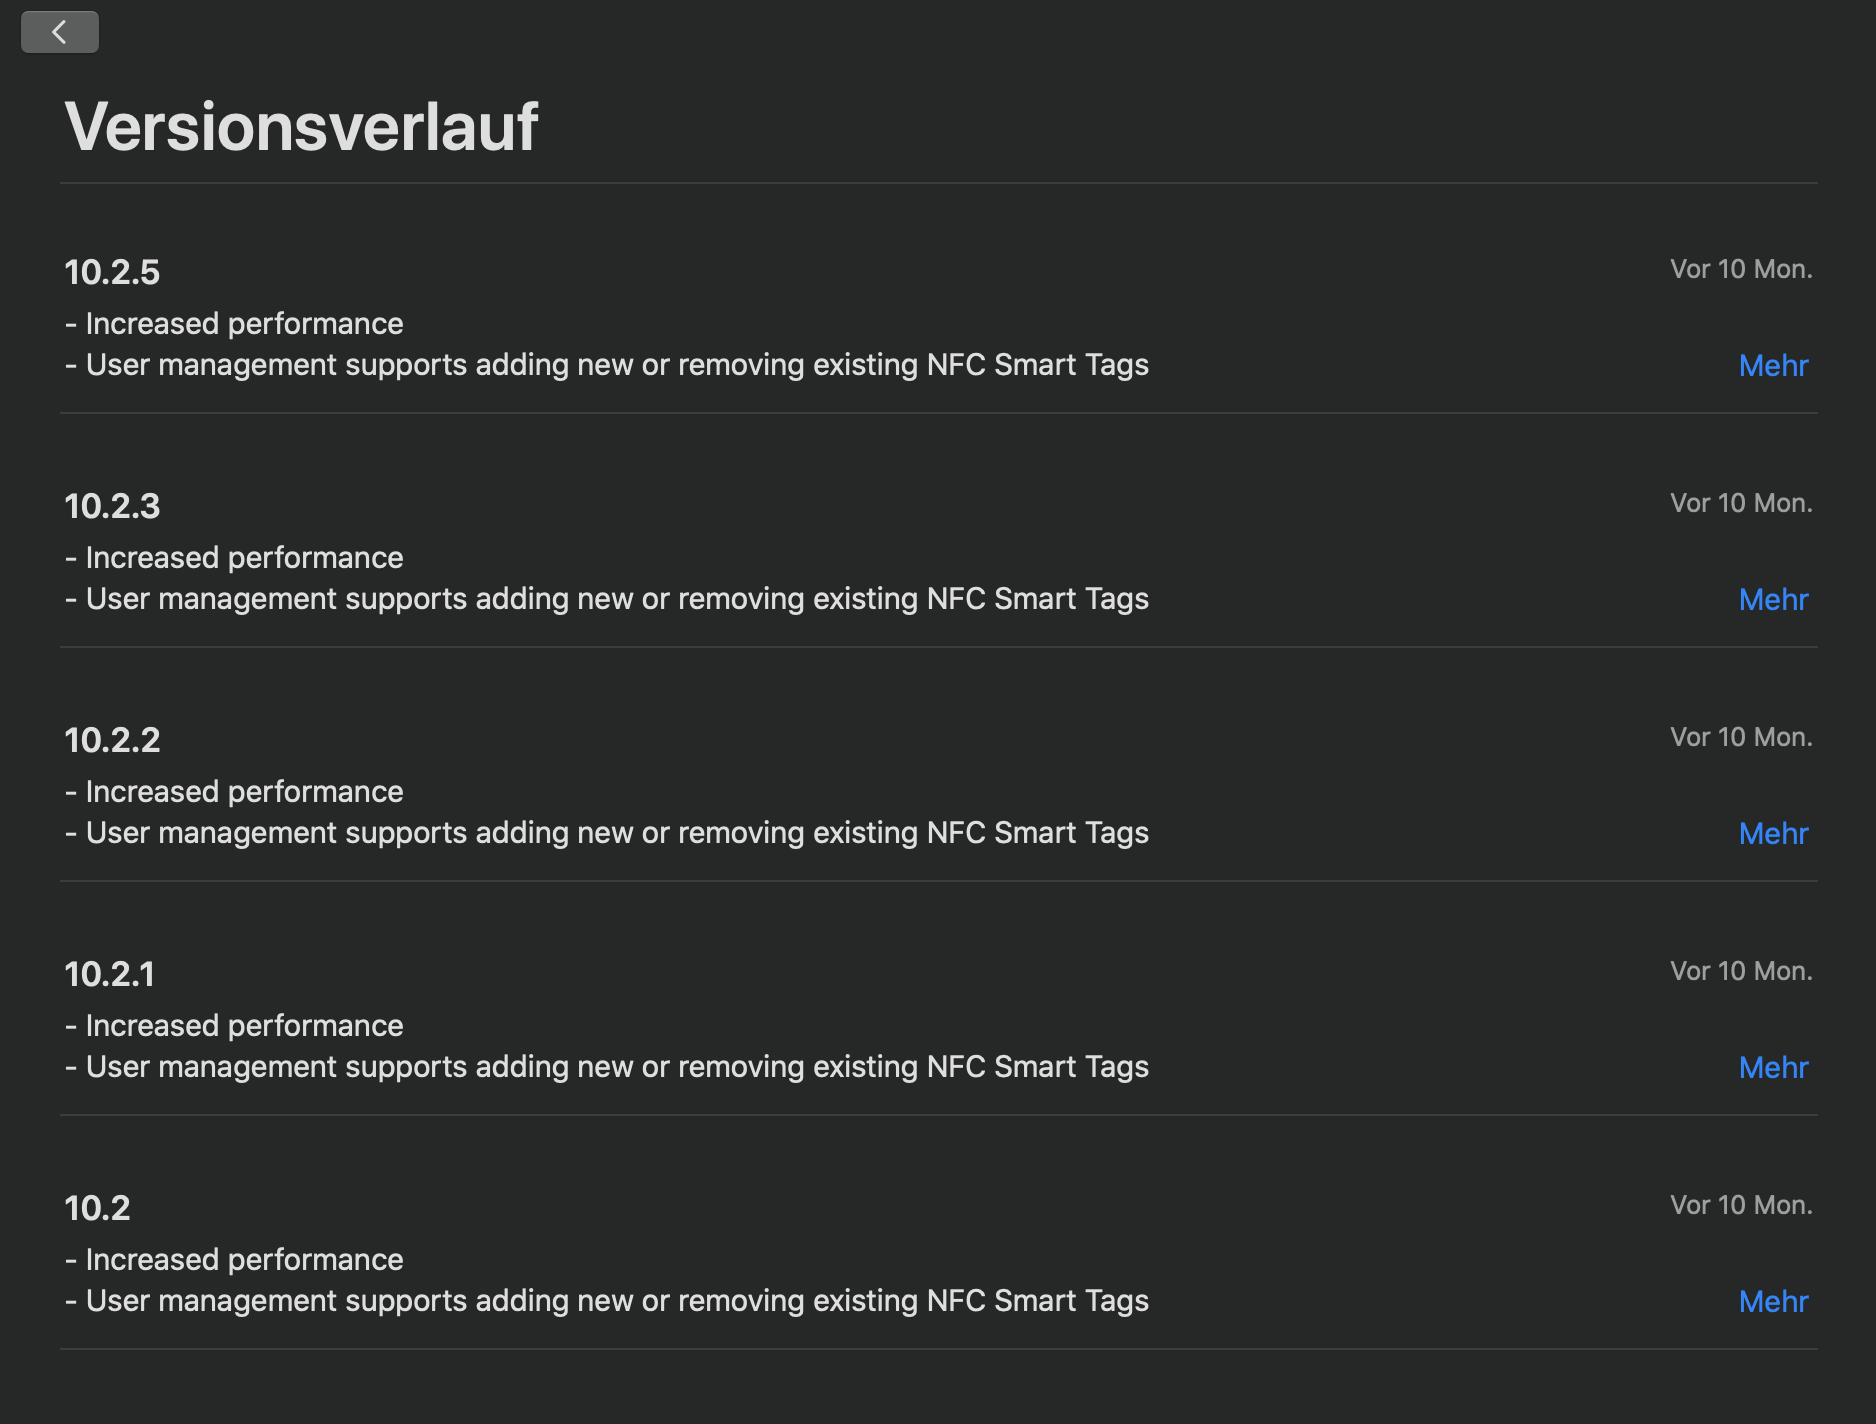Click the back chevron button

click(x=60, y=32)
